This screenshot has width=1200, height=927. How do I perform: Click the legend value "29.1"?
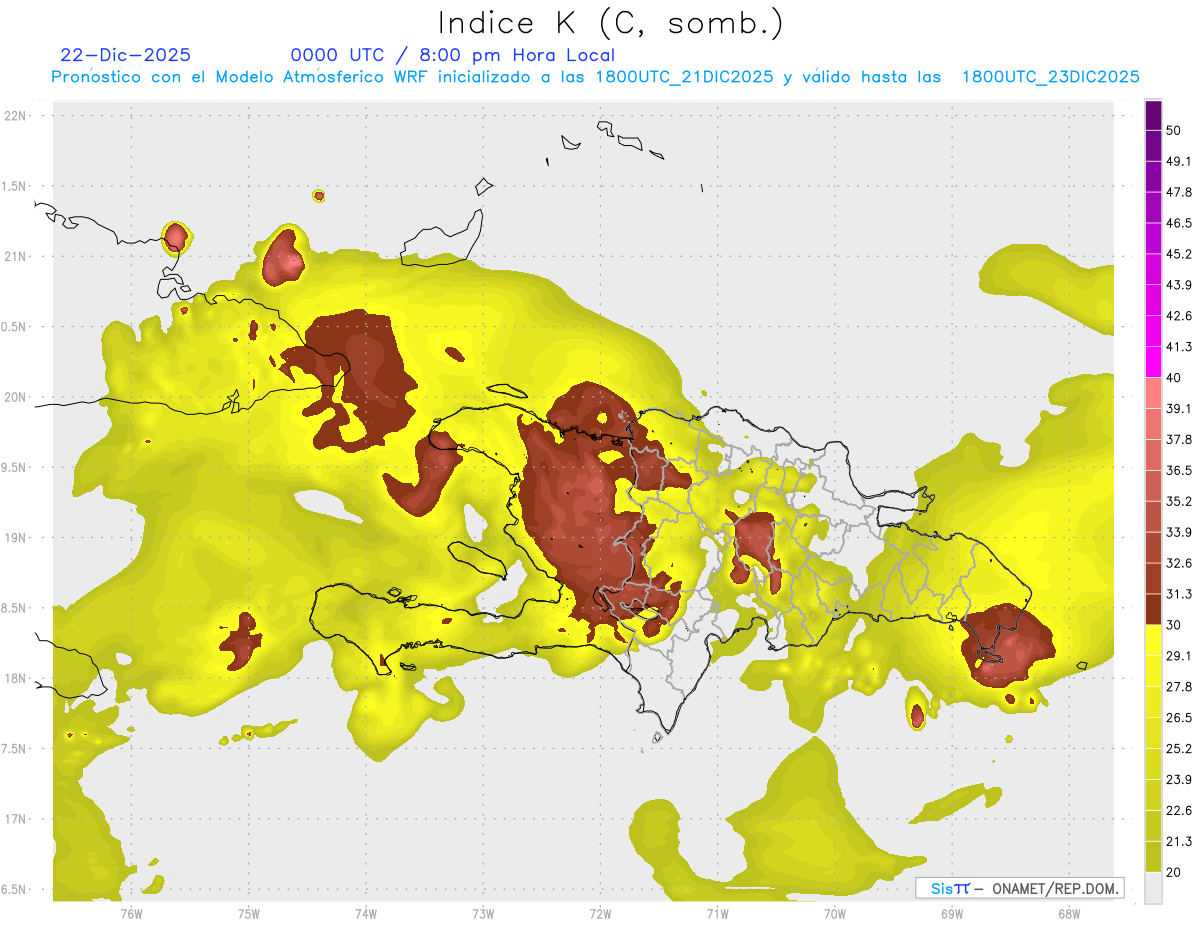(1179, 656)
